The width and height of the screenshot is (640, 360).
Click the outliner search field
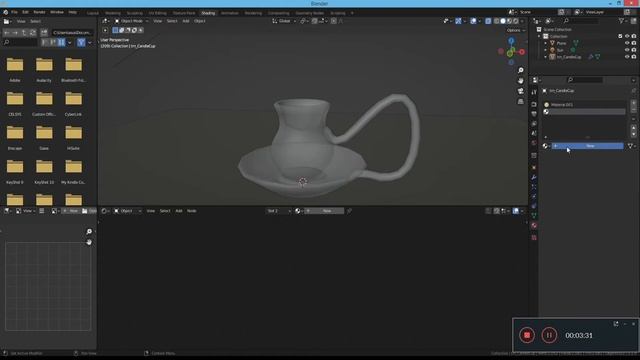(581, 21)
